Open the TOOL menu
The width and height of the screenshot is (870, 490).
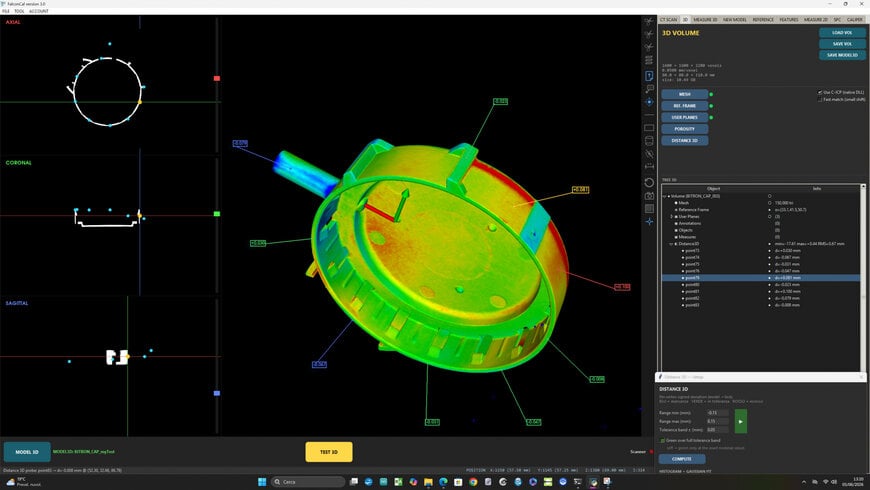(x=19, y=11)
